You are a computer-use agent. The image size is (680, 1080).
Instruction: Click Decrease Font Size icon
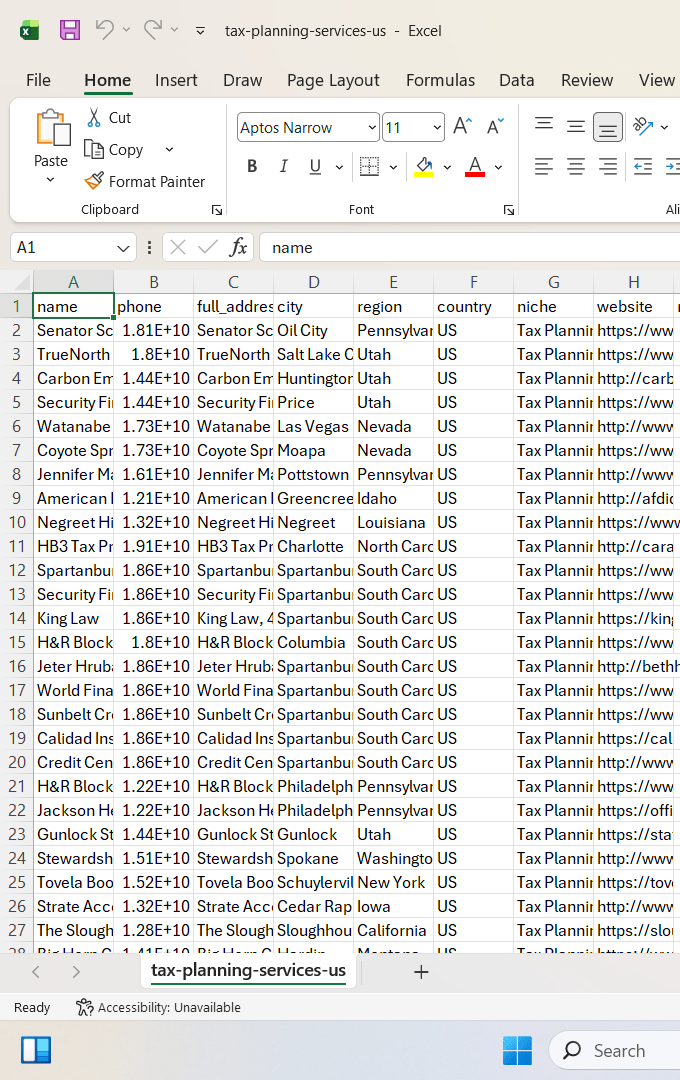pyautogui.click(x=495, y=127)
